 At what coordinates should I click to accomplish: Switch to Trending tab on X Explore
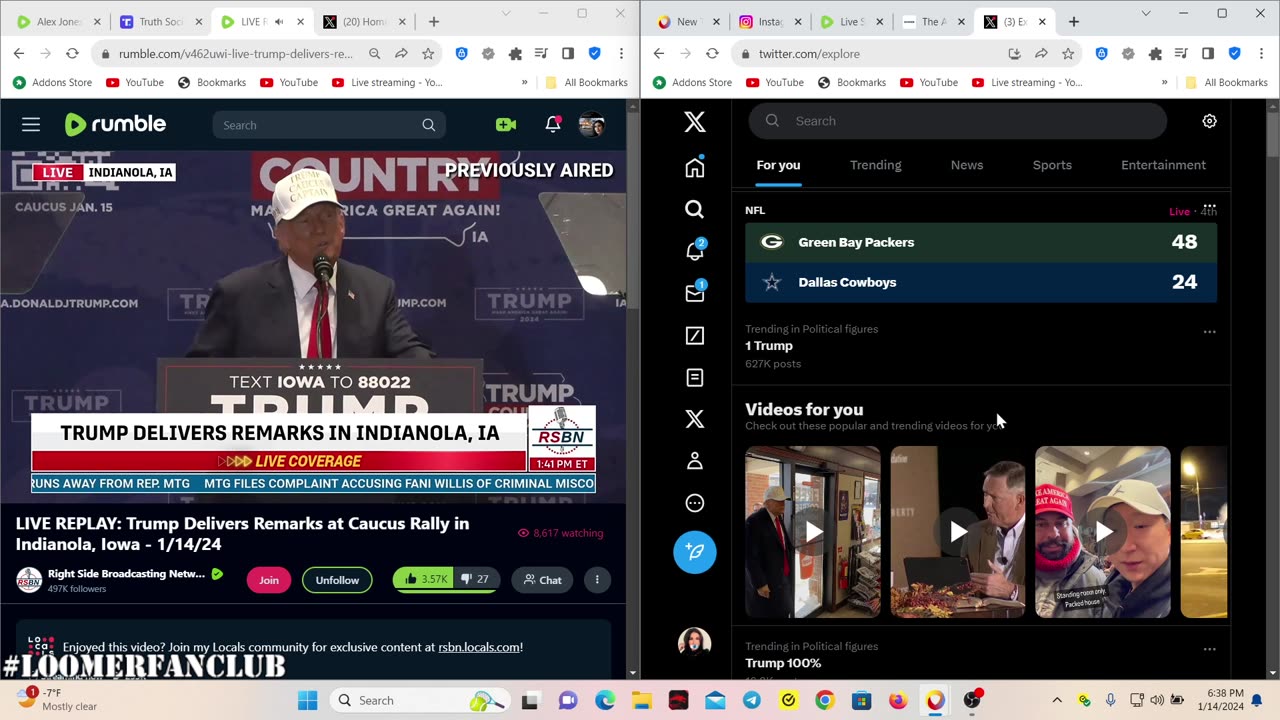point(875,165)
